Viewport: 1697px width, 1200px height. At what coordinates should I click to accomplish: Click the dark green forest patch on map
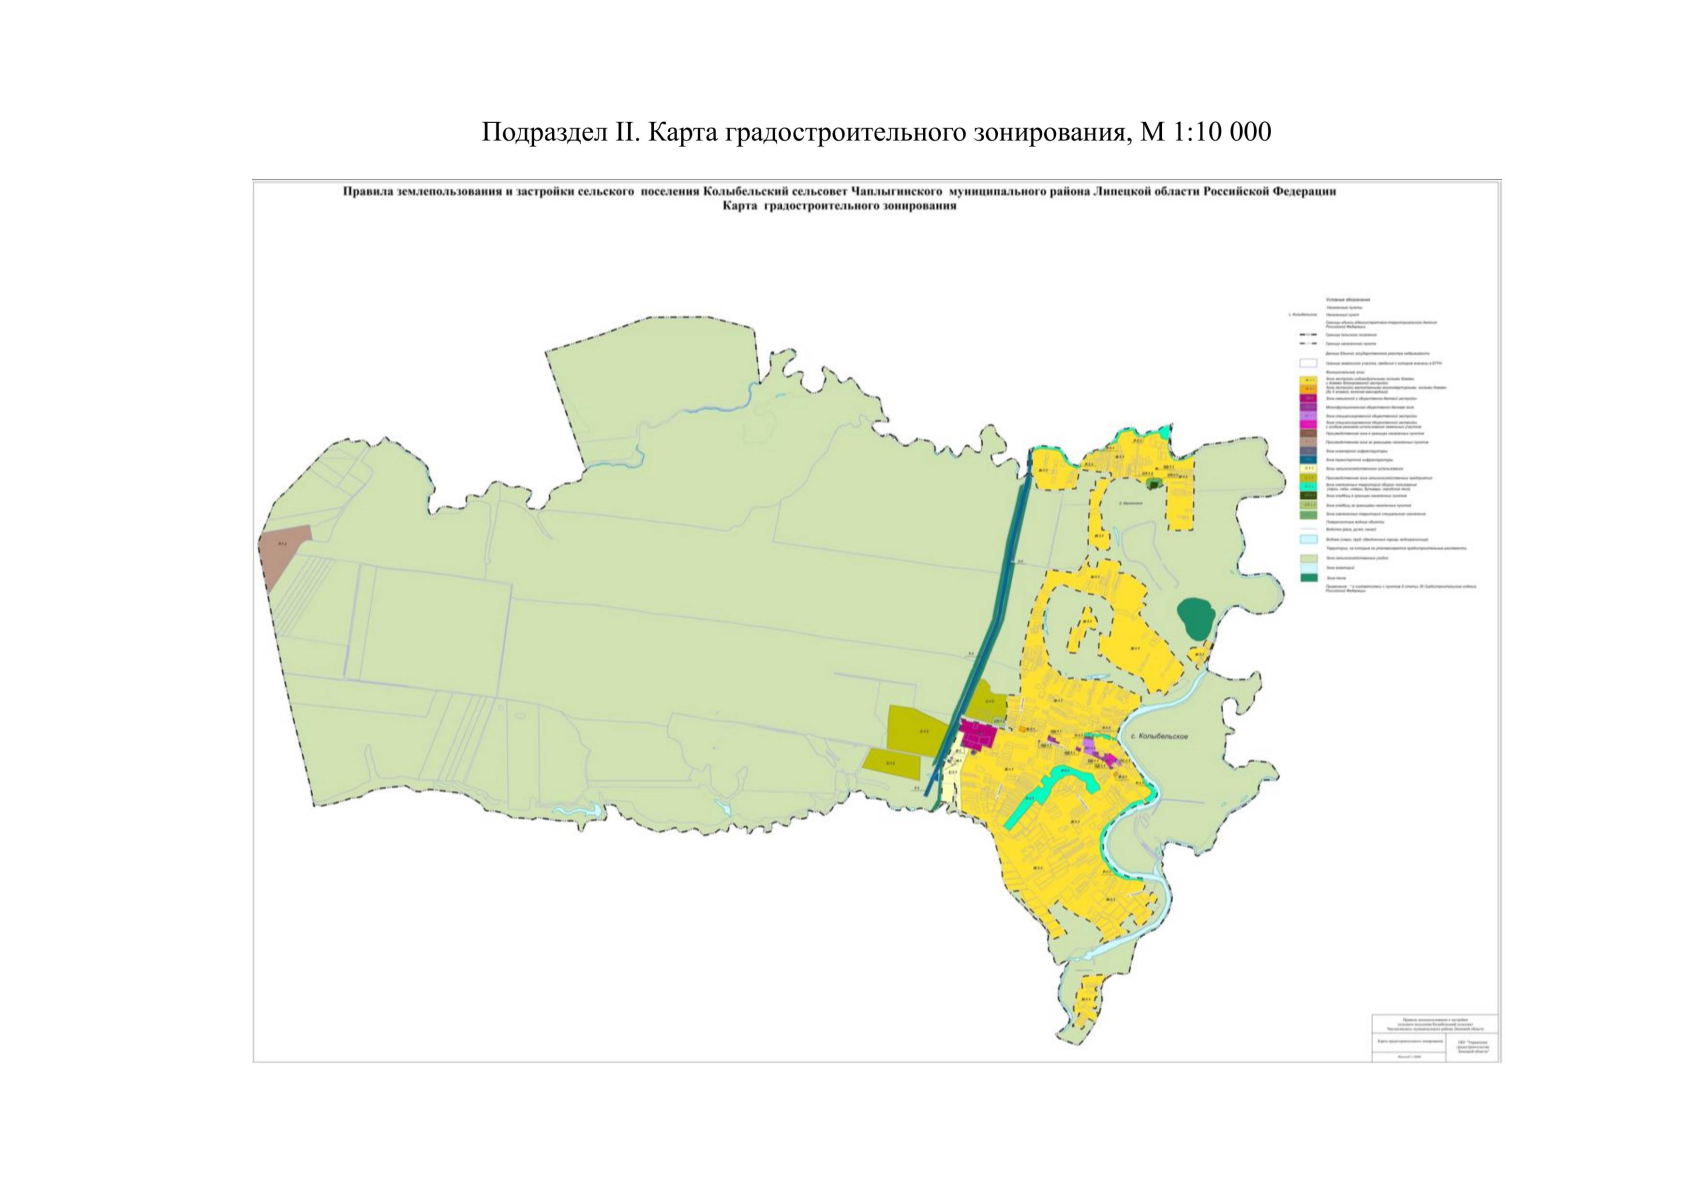point(1194,618)
